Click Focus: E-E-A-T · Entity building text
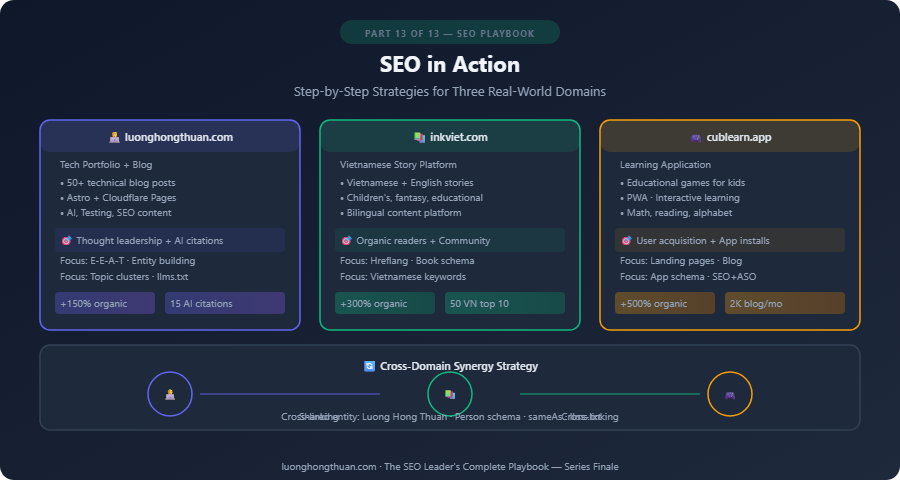 point(127,261)
